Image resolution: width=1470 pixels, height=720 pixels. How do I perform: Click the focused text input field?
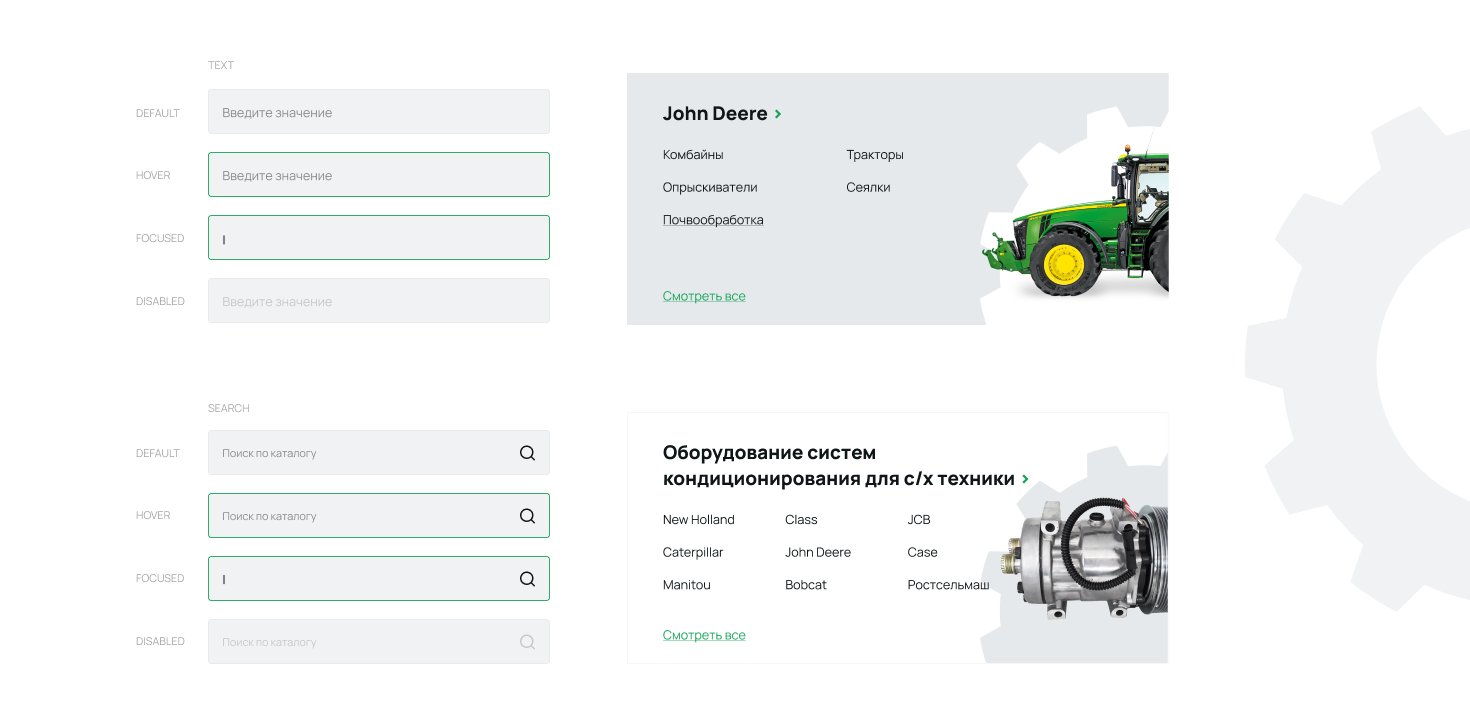click(x=379, y=238)
